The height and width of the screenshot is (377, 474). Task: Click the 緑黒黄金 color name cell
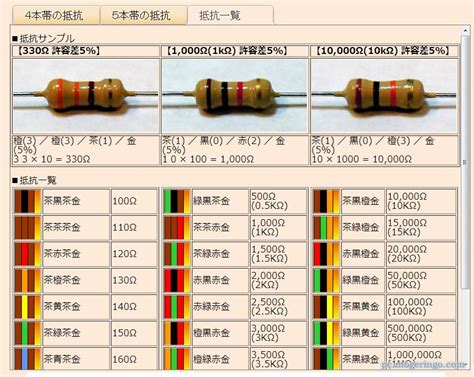pos(363,333)
